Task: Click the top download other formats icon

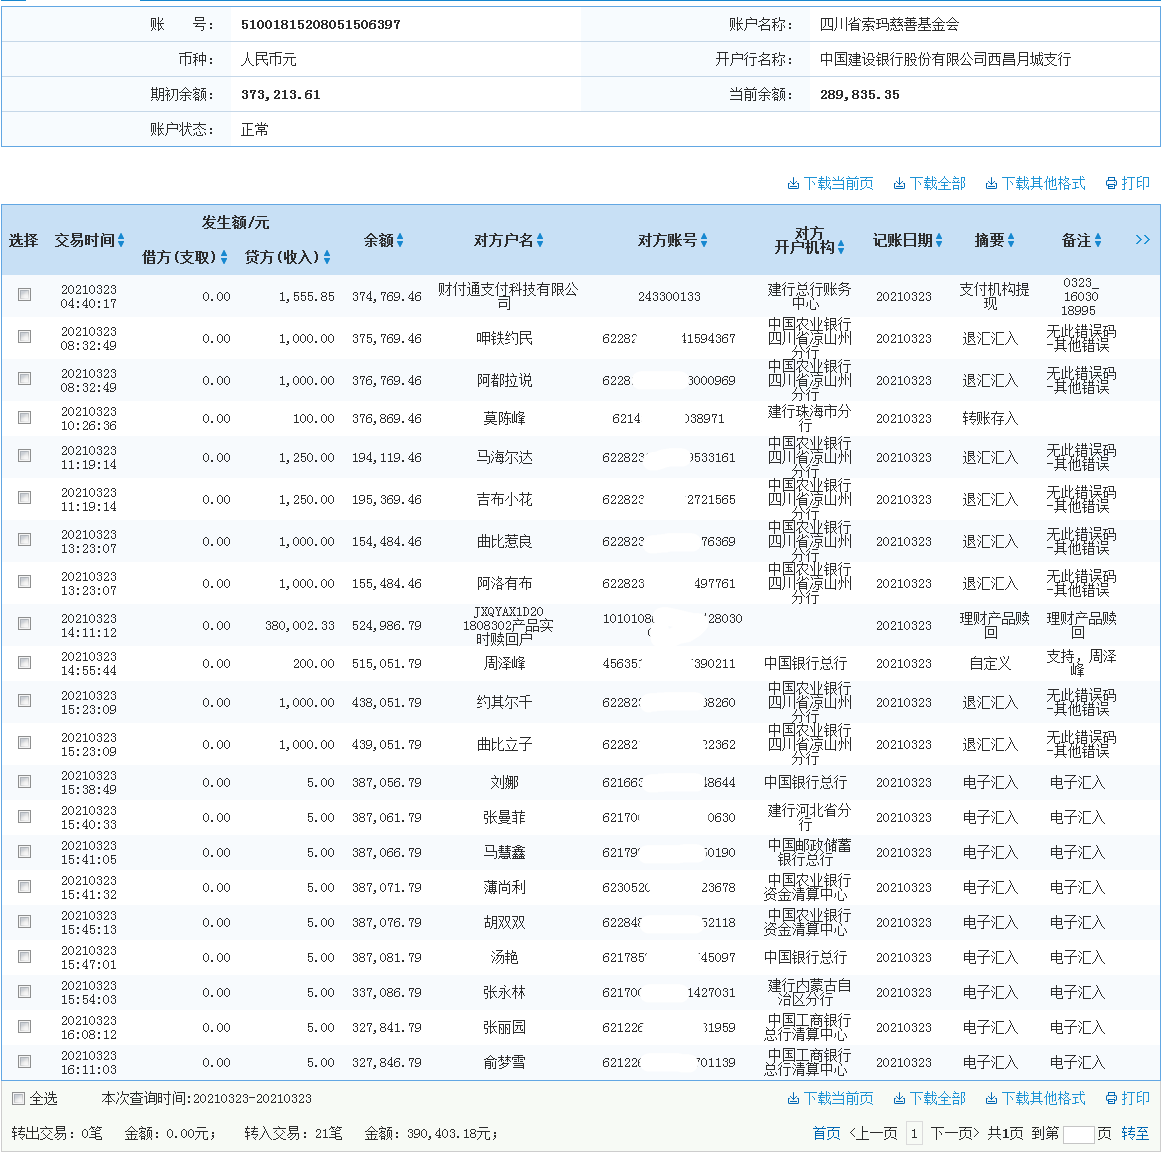Action: point(991,184)
